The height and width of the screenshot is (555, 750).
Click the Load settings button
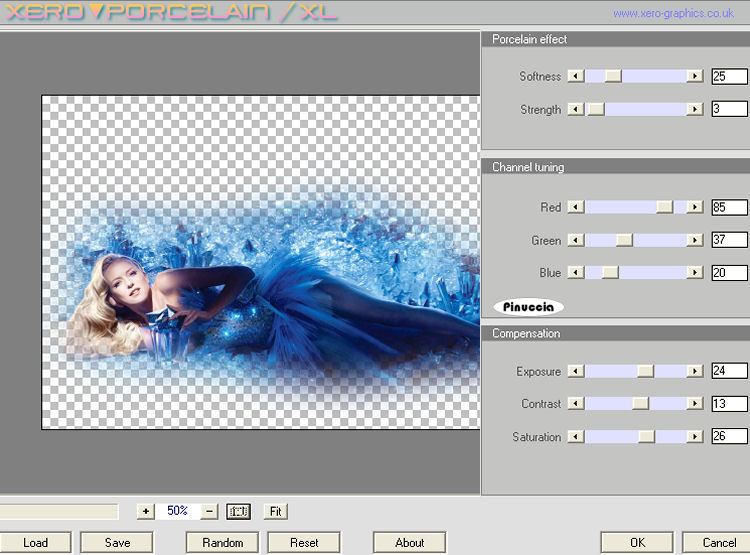pyautogui.click(x=35, y=543)
